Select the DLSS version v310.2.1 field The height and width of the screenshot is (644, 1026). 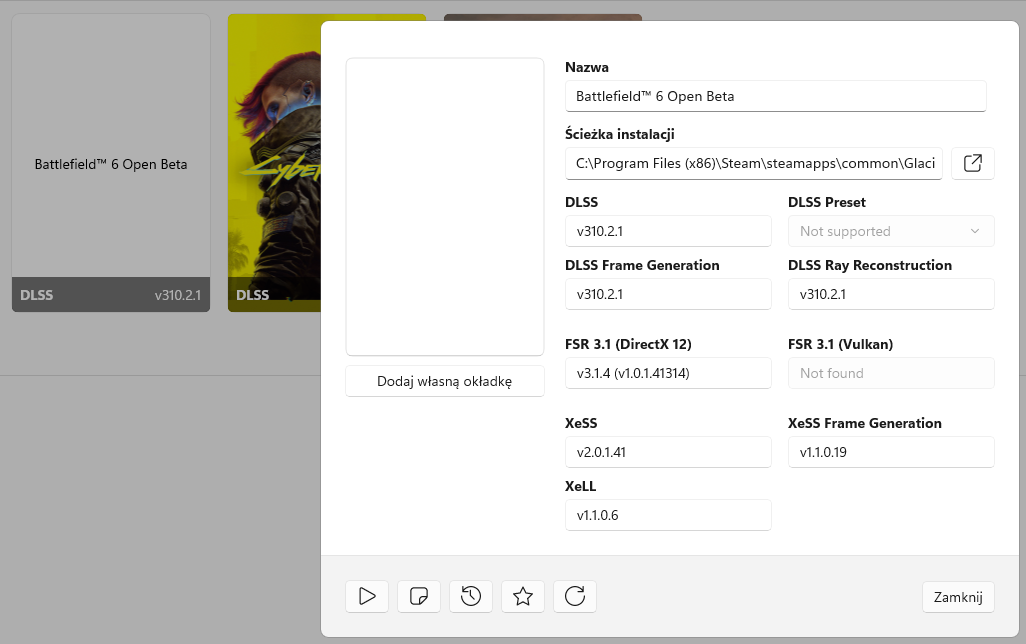(x=668, y=231)
